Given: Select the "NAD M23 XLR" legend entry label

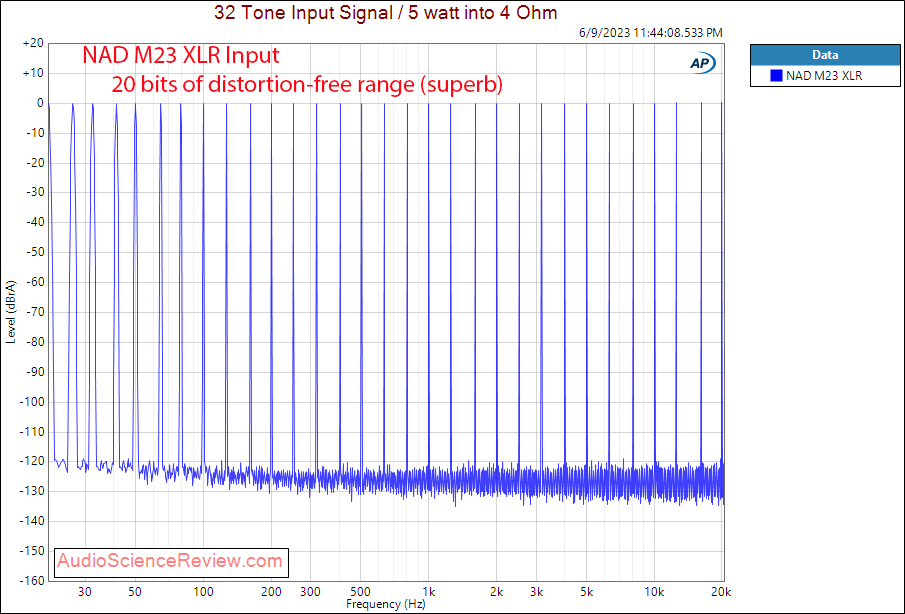Looking at the screenshot, I should [824, 76].
